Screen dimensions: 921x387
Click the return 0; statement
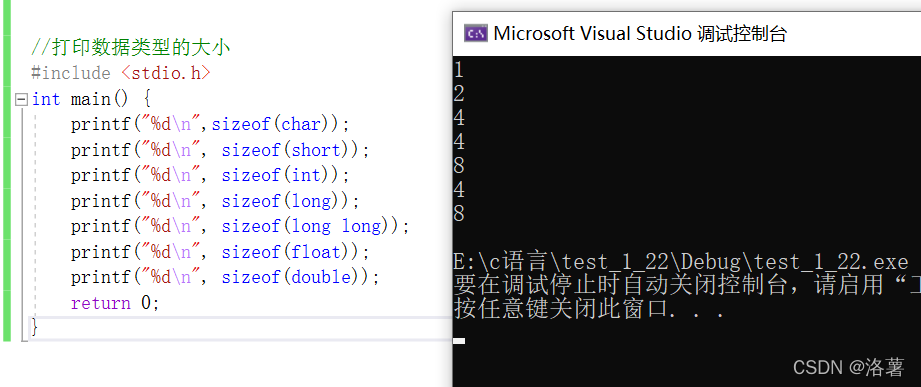pyautogui.click(x=115, y=304)
